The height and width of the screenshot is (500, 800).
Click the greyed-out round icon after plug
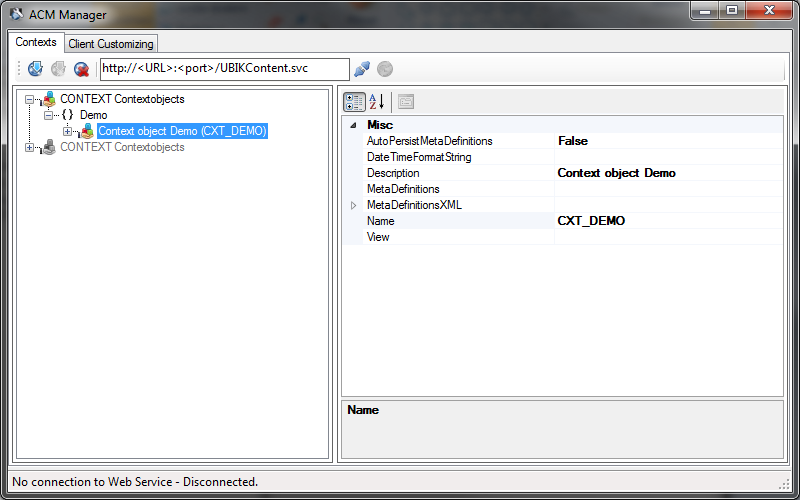(x=385, y=69)
